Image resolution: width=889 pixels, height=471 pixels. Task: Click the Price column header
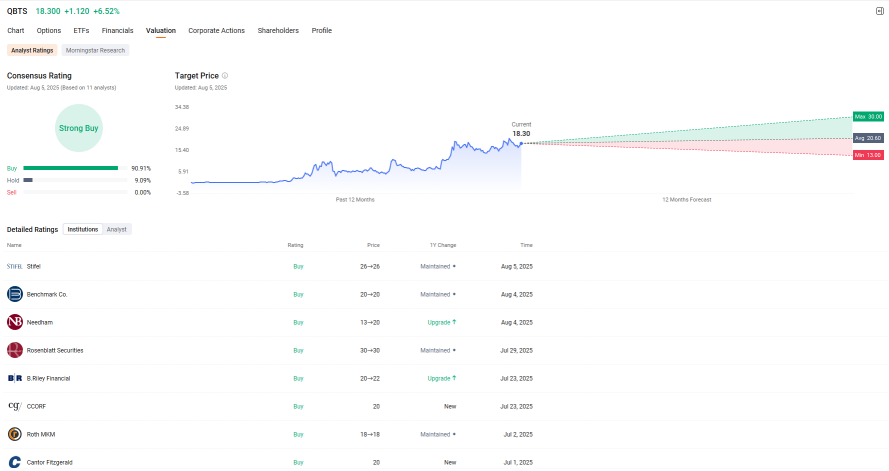click(x=373, y=245)
